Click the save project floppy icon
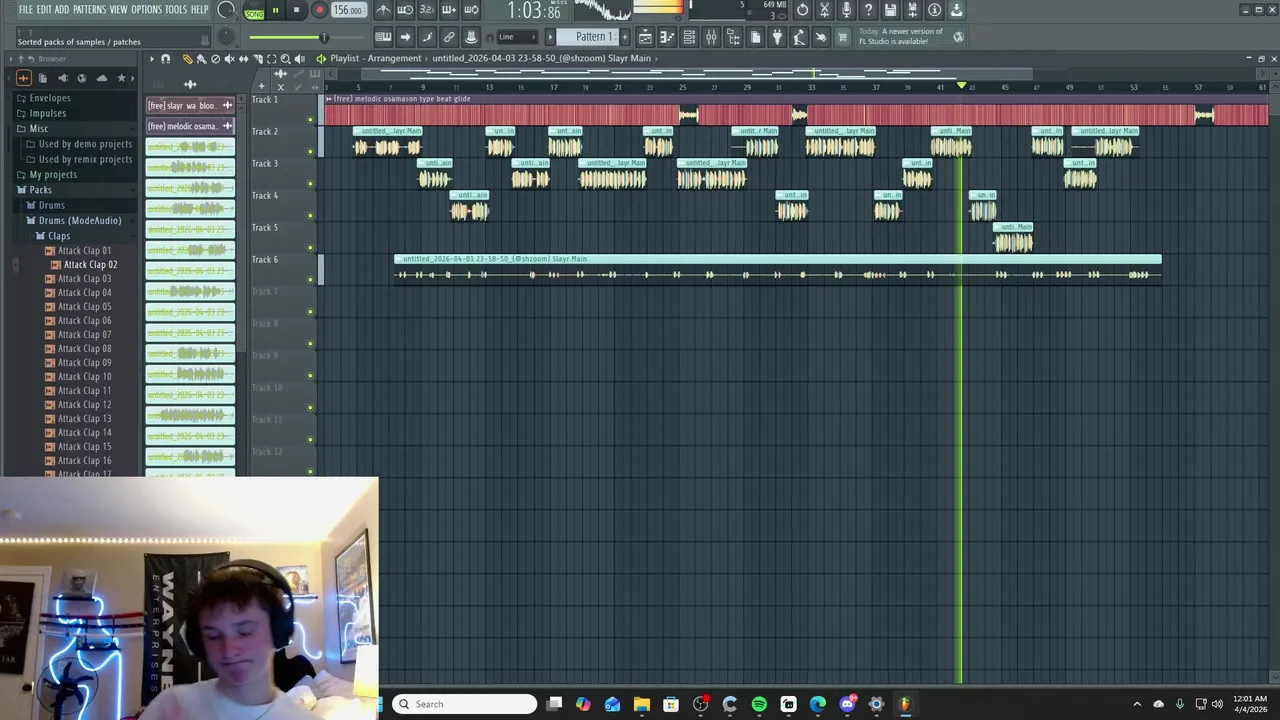Viewport: 1280px width, 720px height. 890,10
